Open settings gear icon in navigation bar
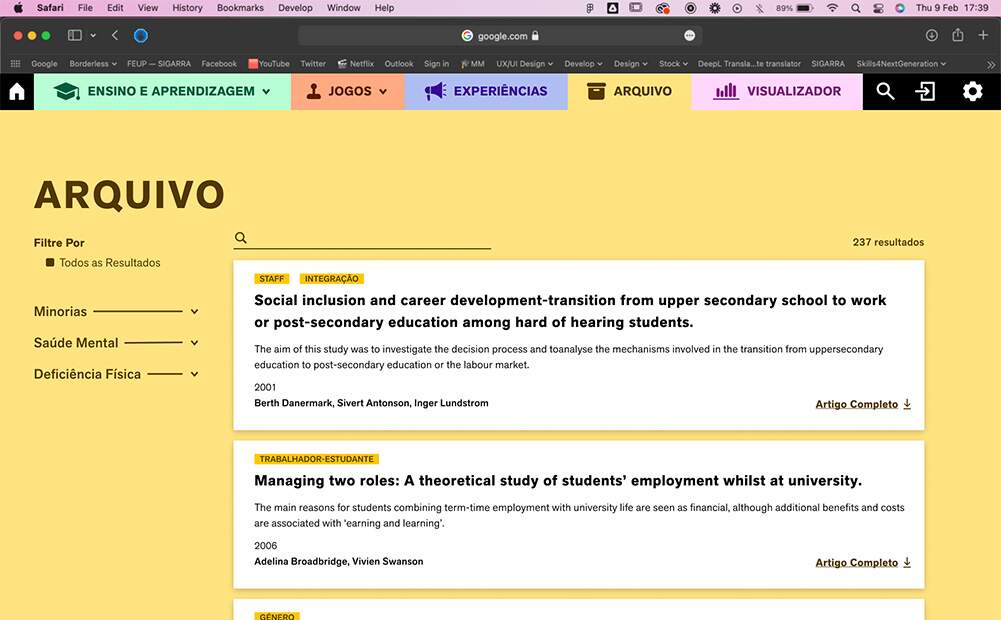This screenshot has width=1001, height=620. 972,92
